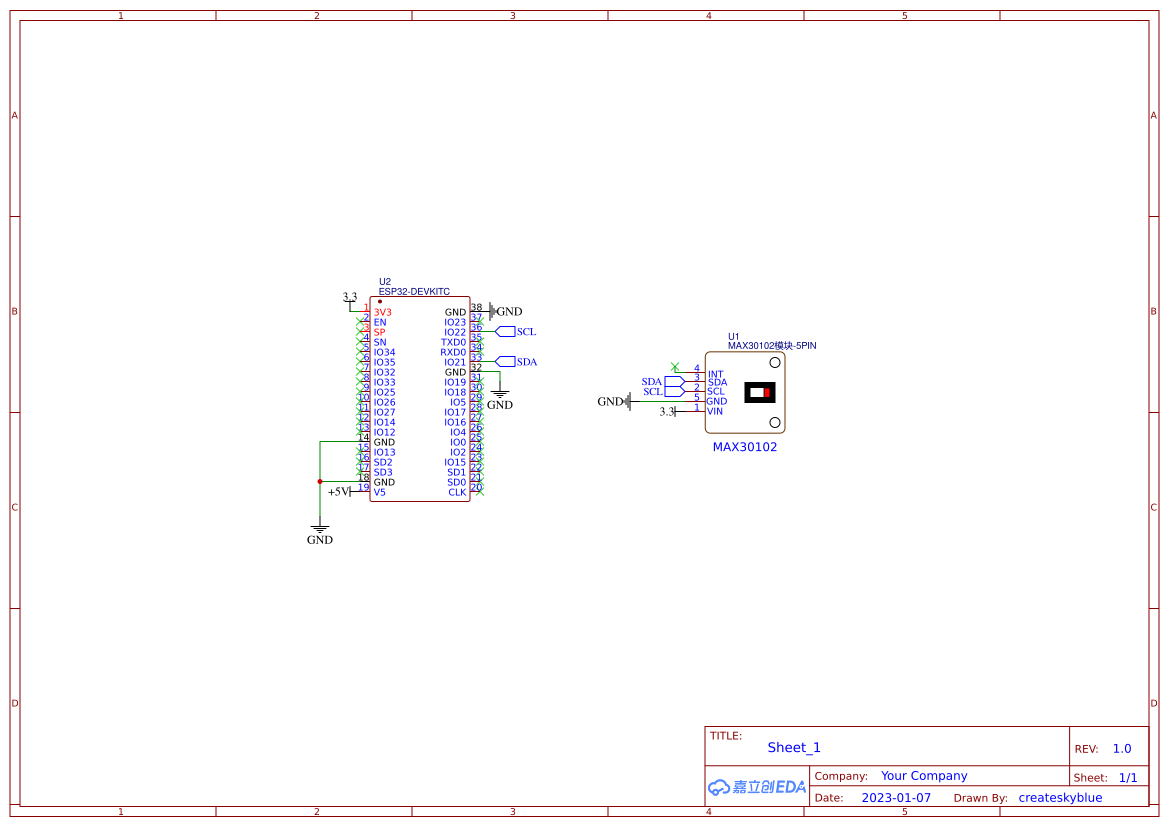Click the no-connect X marker on the INT pin
The width and height of the screenshot is (1169, 827).
point(675,367)
